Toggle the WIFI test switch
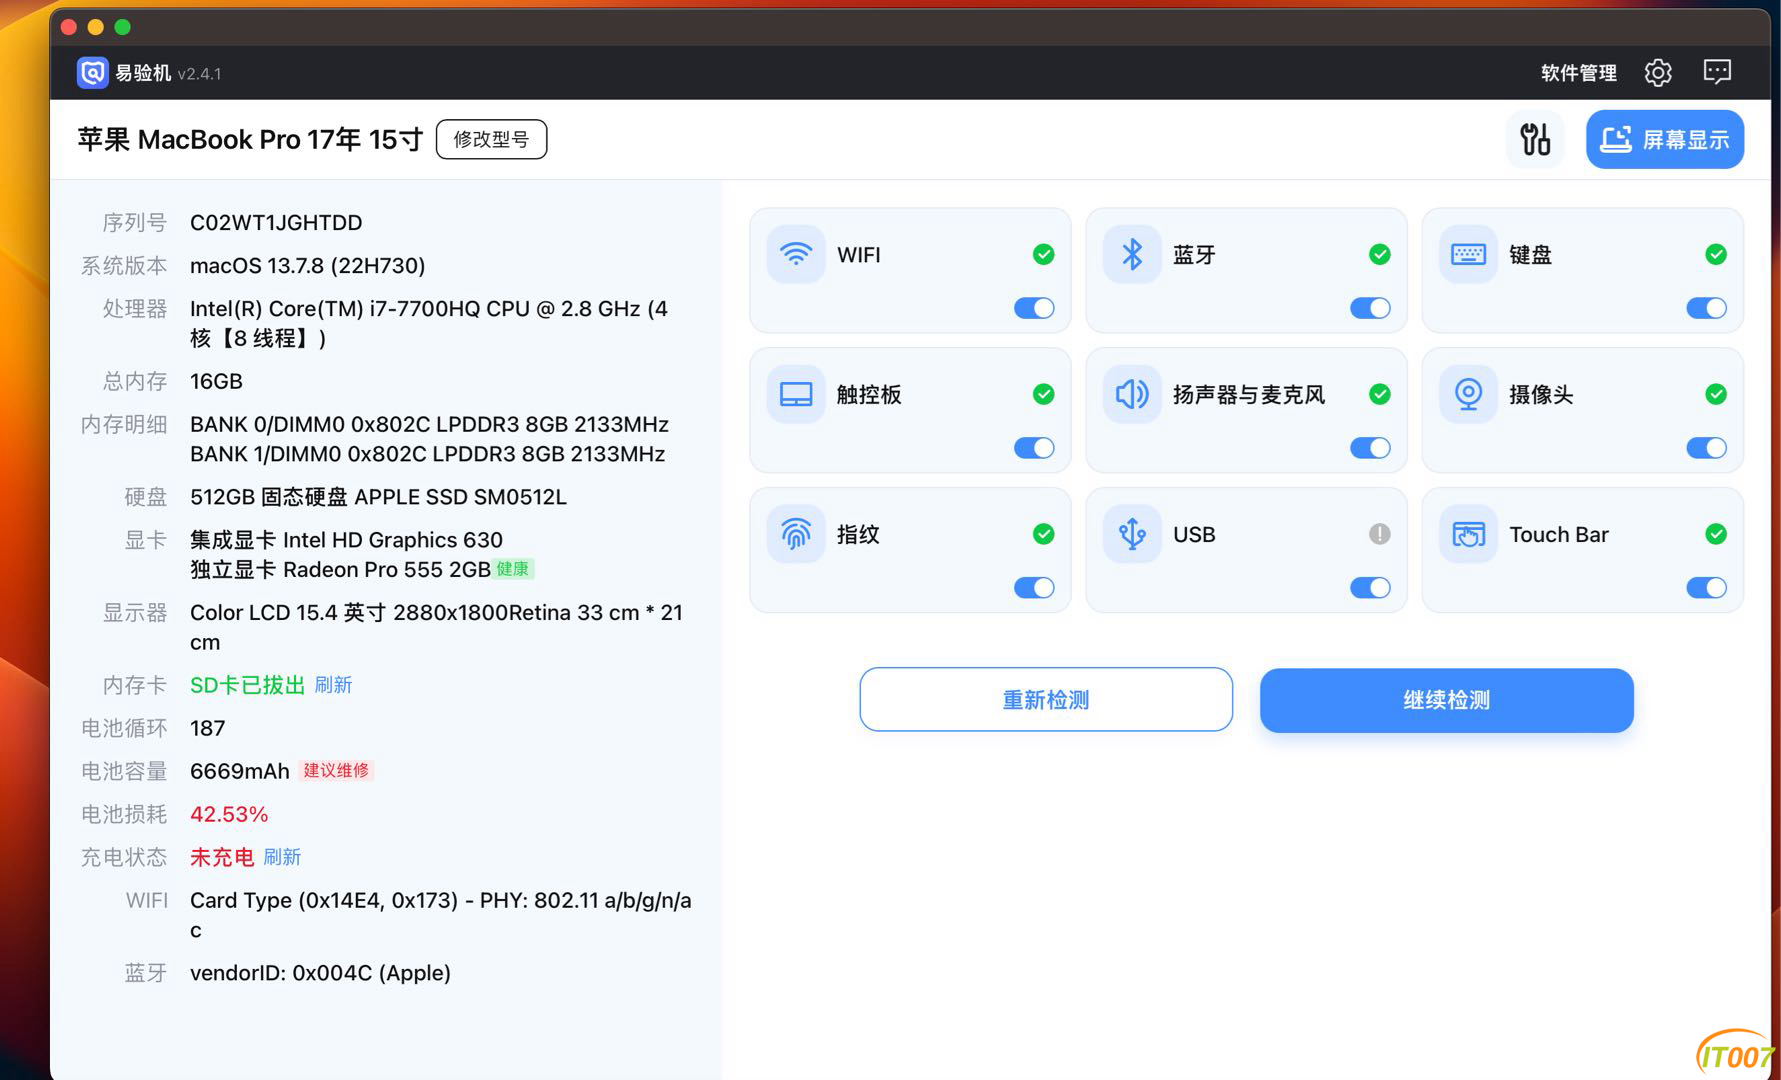This screenshot has width=1781, height=1080. (1034, 308)
